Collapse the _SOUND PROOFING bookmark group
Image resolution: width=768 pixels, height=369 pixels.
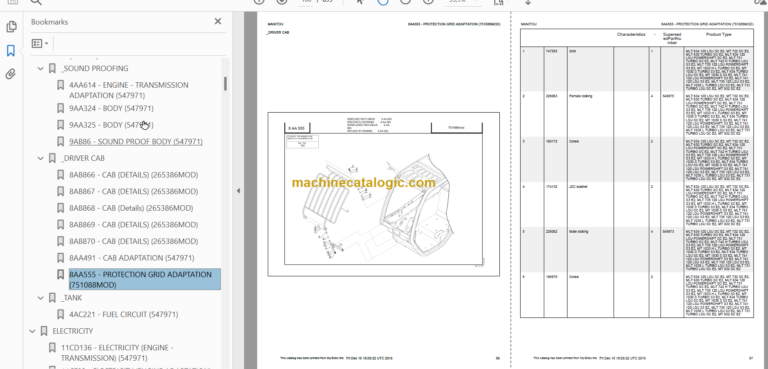[41, 69]
